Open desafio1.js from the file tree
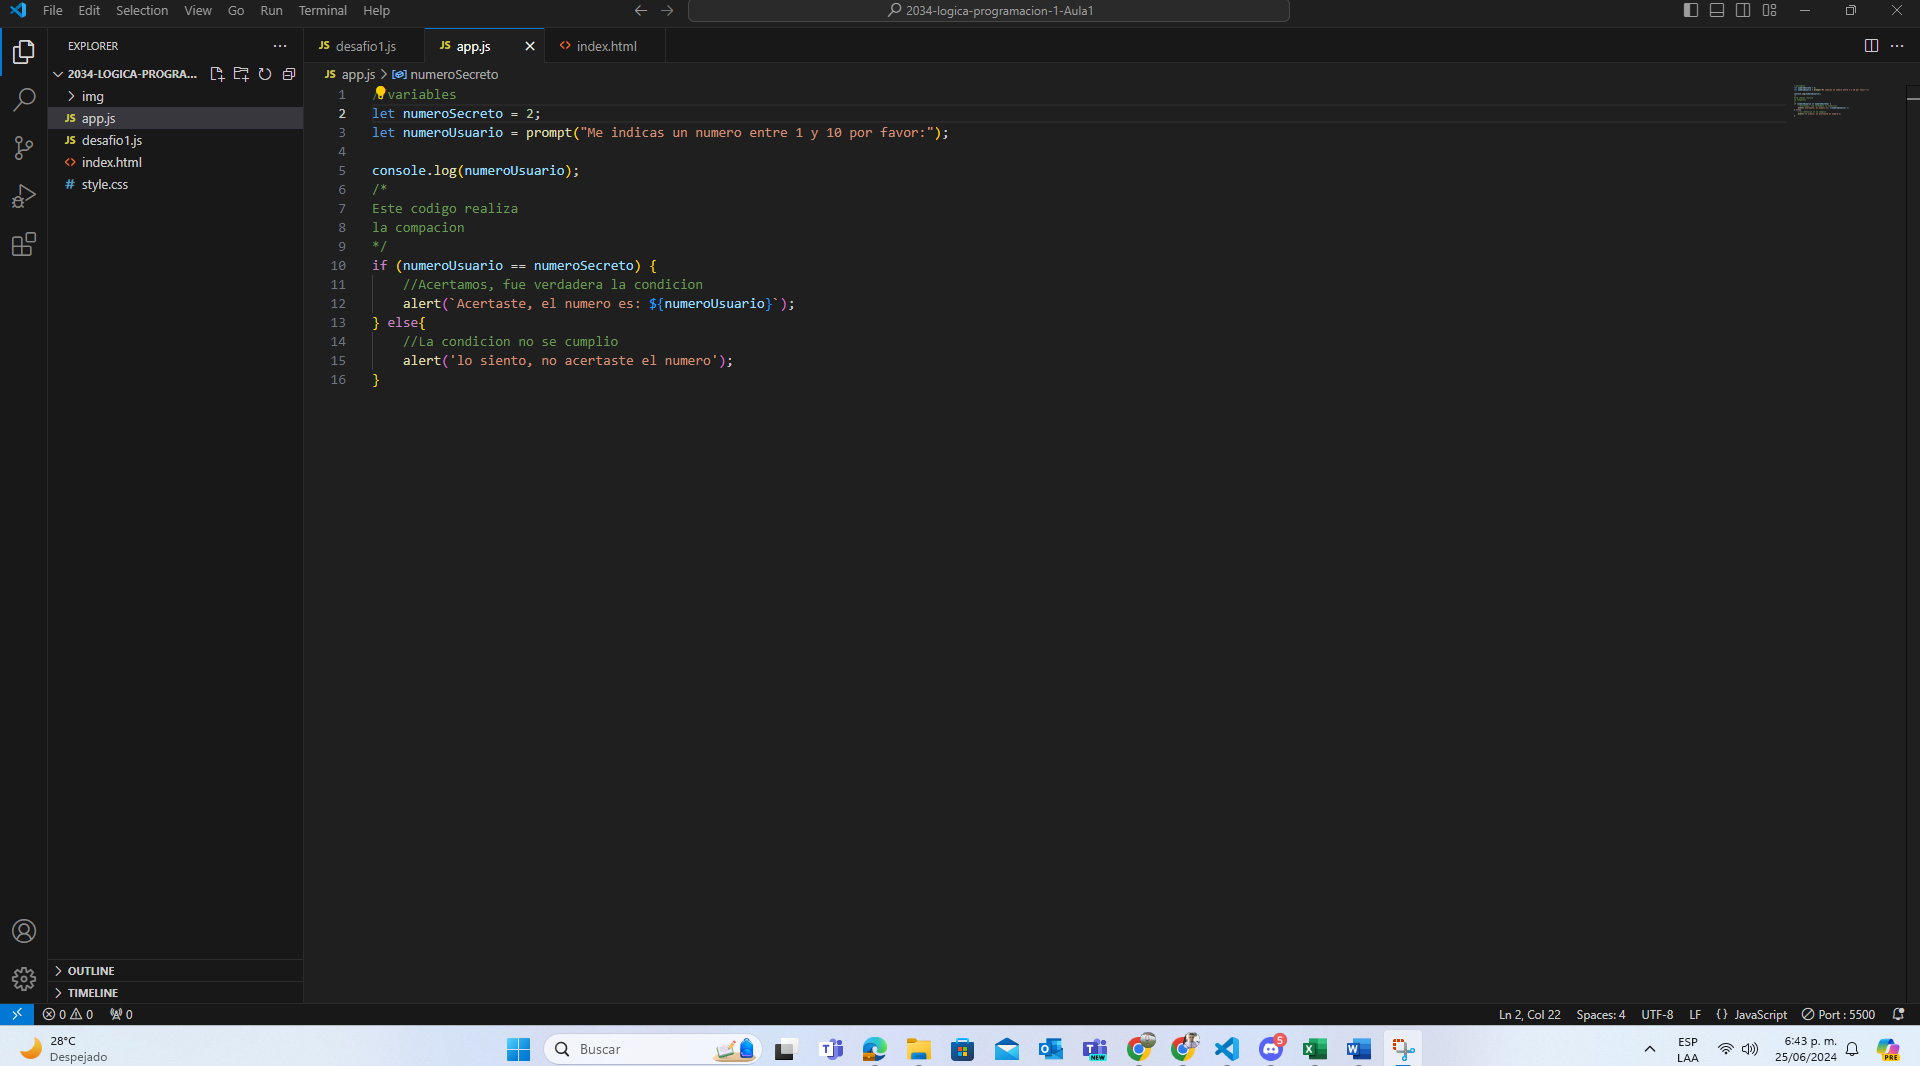 click(176, 140)
